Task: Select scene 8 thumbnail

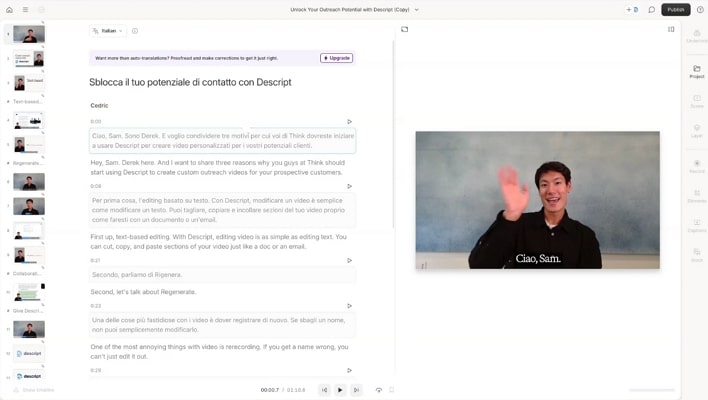Action: pyautogui.click(x=29, y=231)
